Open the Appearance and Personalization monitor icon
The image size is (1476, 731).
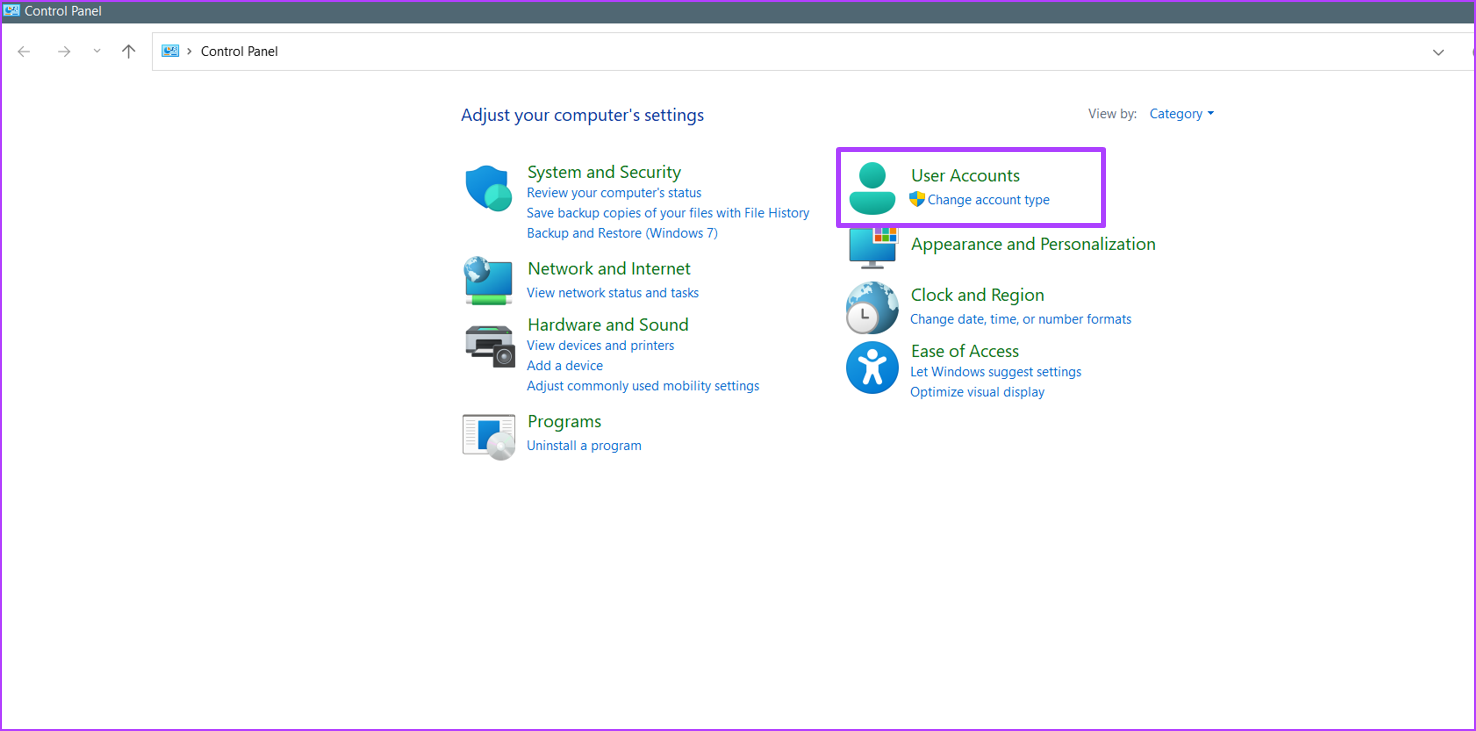(x=873, y=246)
